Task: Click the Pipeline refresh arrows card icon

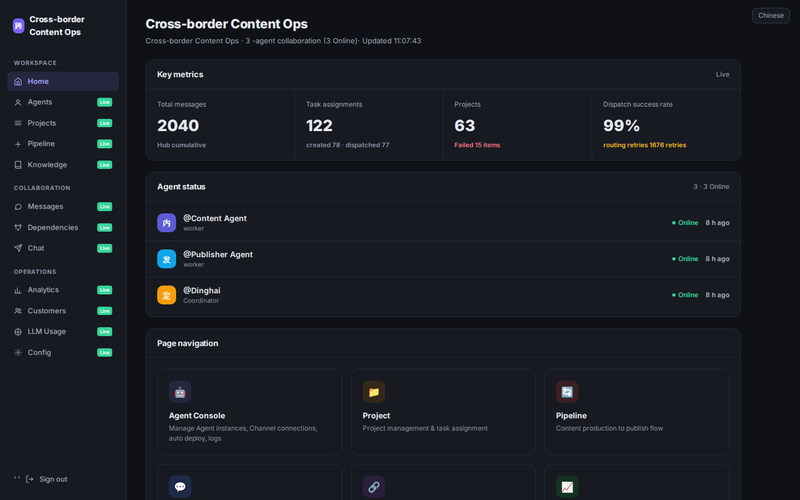Action: pyautogui.click(x=567, y=392)
